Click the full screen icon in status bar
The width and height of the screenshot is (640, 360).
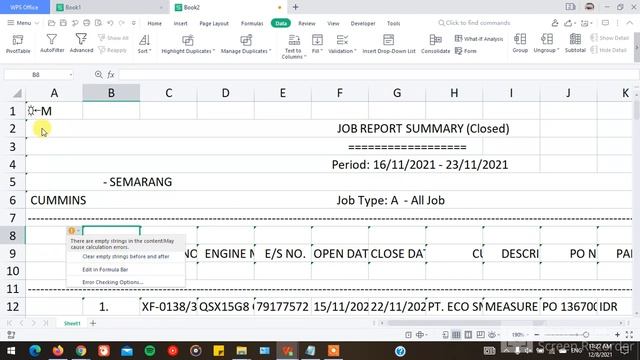[x=629, y=335]
